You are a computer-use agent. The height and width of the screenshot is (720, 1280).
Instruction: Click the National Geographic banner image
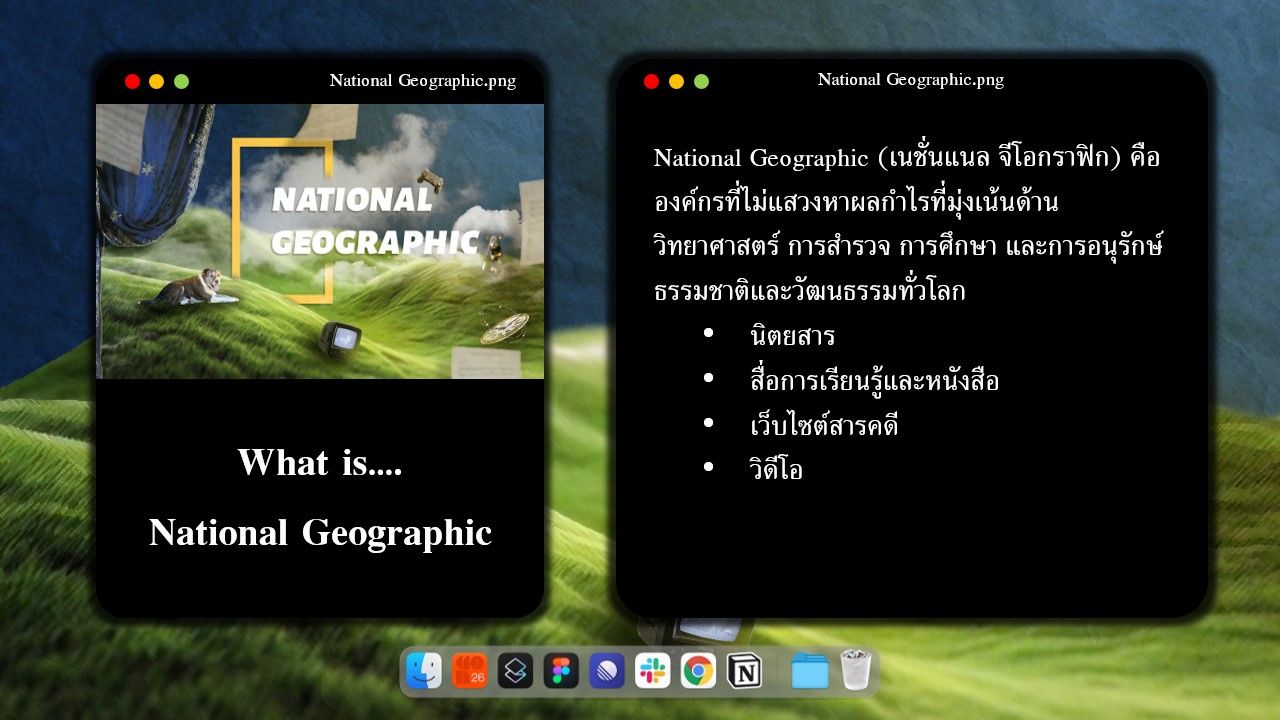tap(320, 241)
